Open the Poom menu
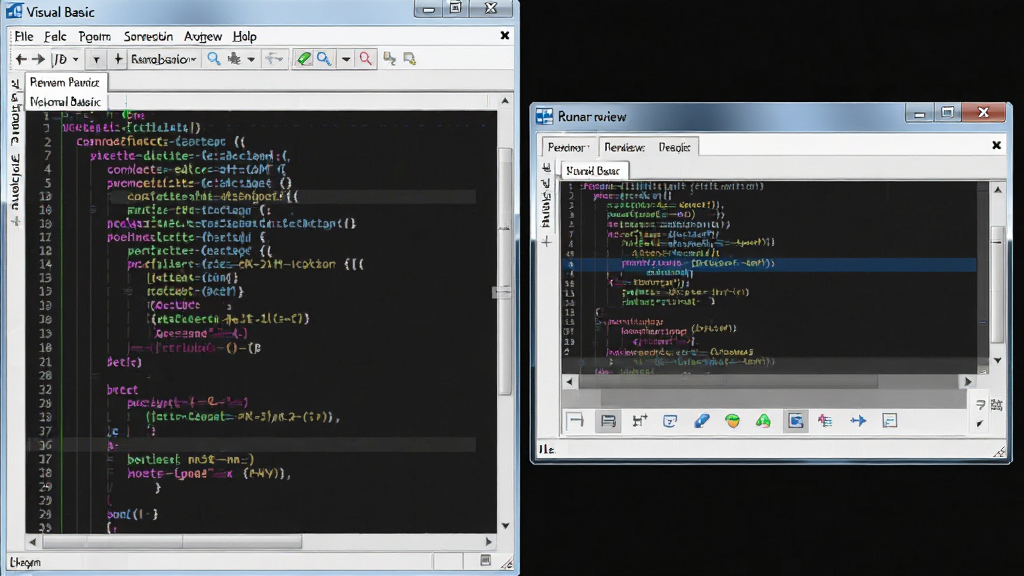The width and height of the screenshot is (1024, 576). (95, 37)
